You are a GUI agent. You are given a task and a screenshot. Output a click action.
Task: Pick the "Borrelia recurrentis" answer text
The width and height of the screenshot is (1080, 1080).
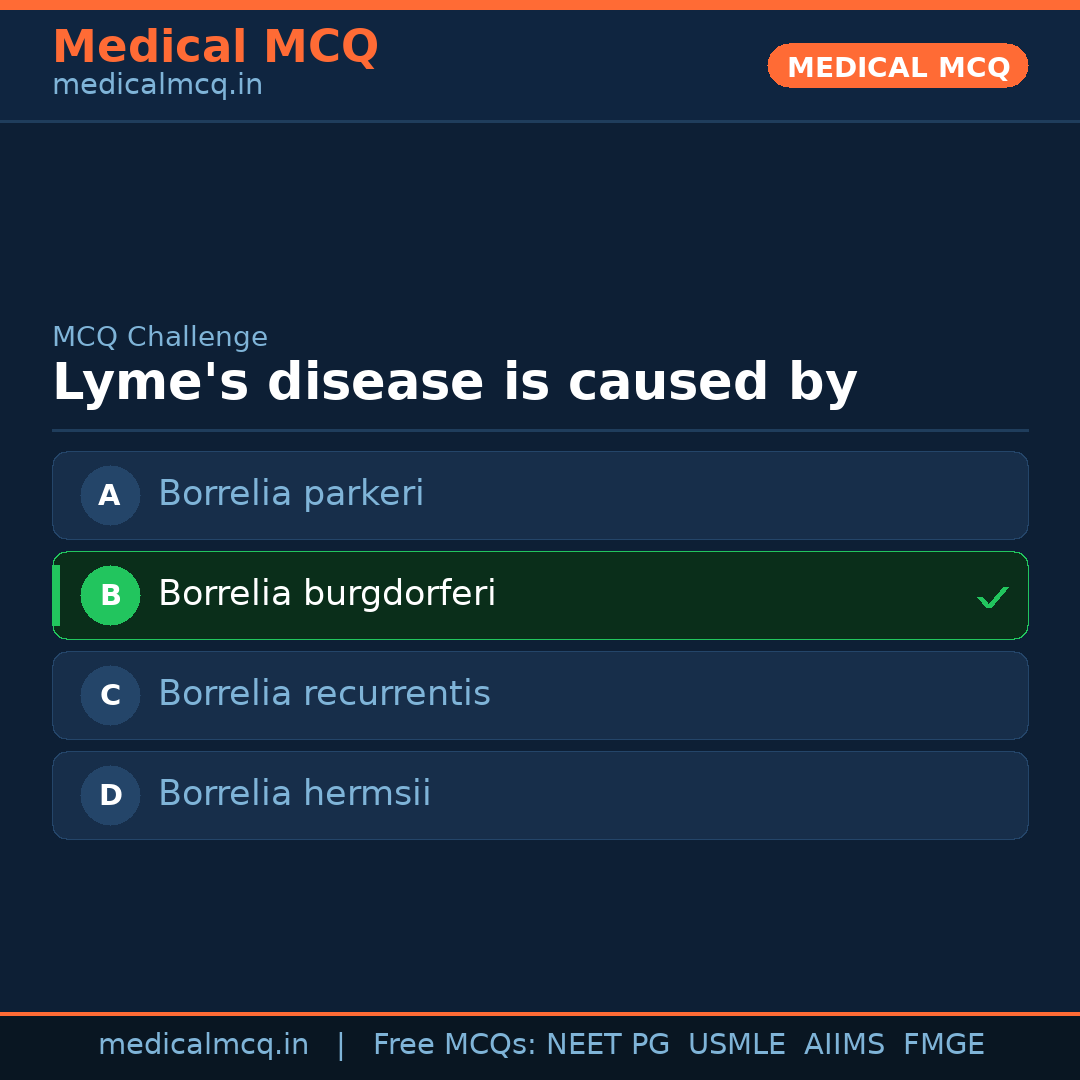(x=324, y=694)
